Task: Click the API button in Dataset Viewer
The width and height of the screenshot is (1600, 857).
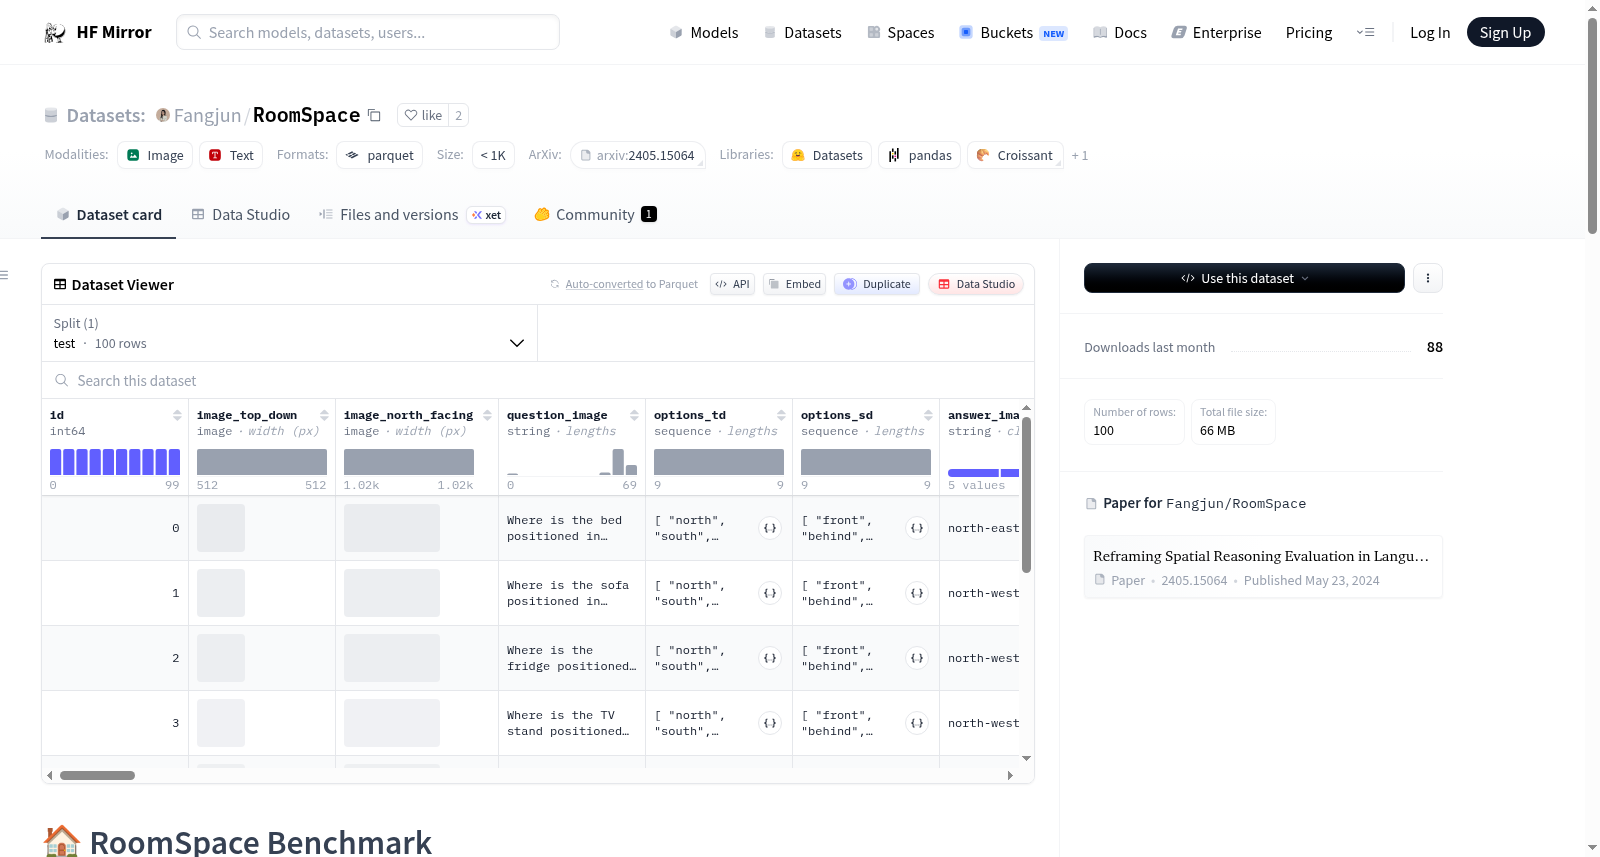Action: coord(732,284)
